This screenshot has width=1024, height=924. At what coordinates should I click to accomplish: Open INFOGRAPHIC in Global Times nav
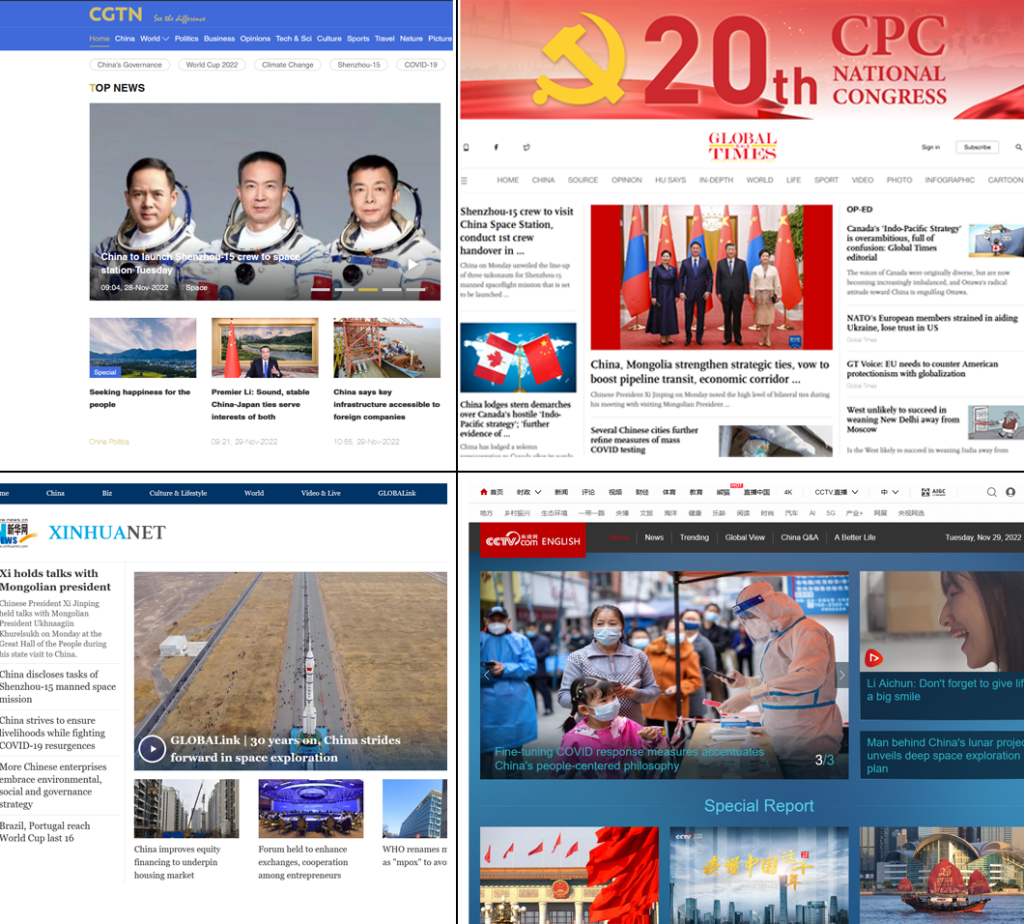[950, 180]
